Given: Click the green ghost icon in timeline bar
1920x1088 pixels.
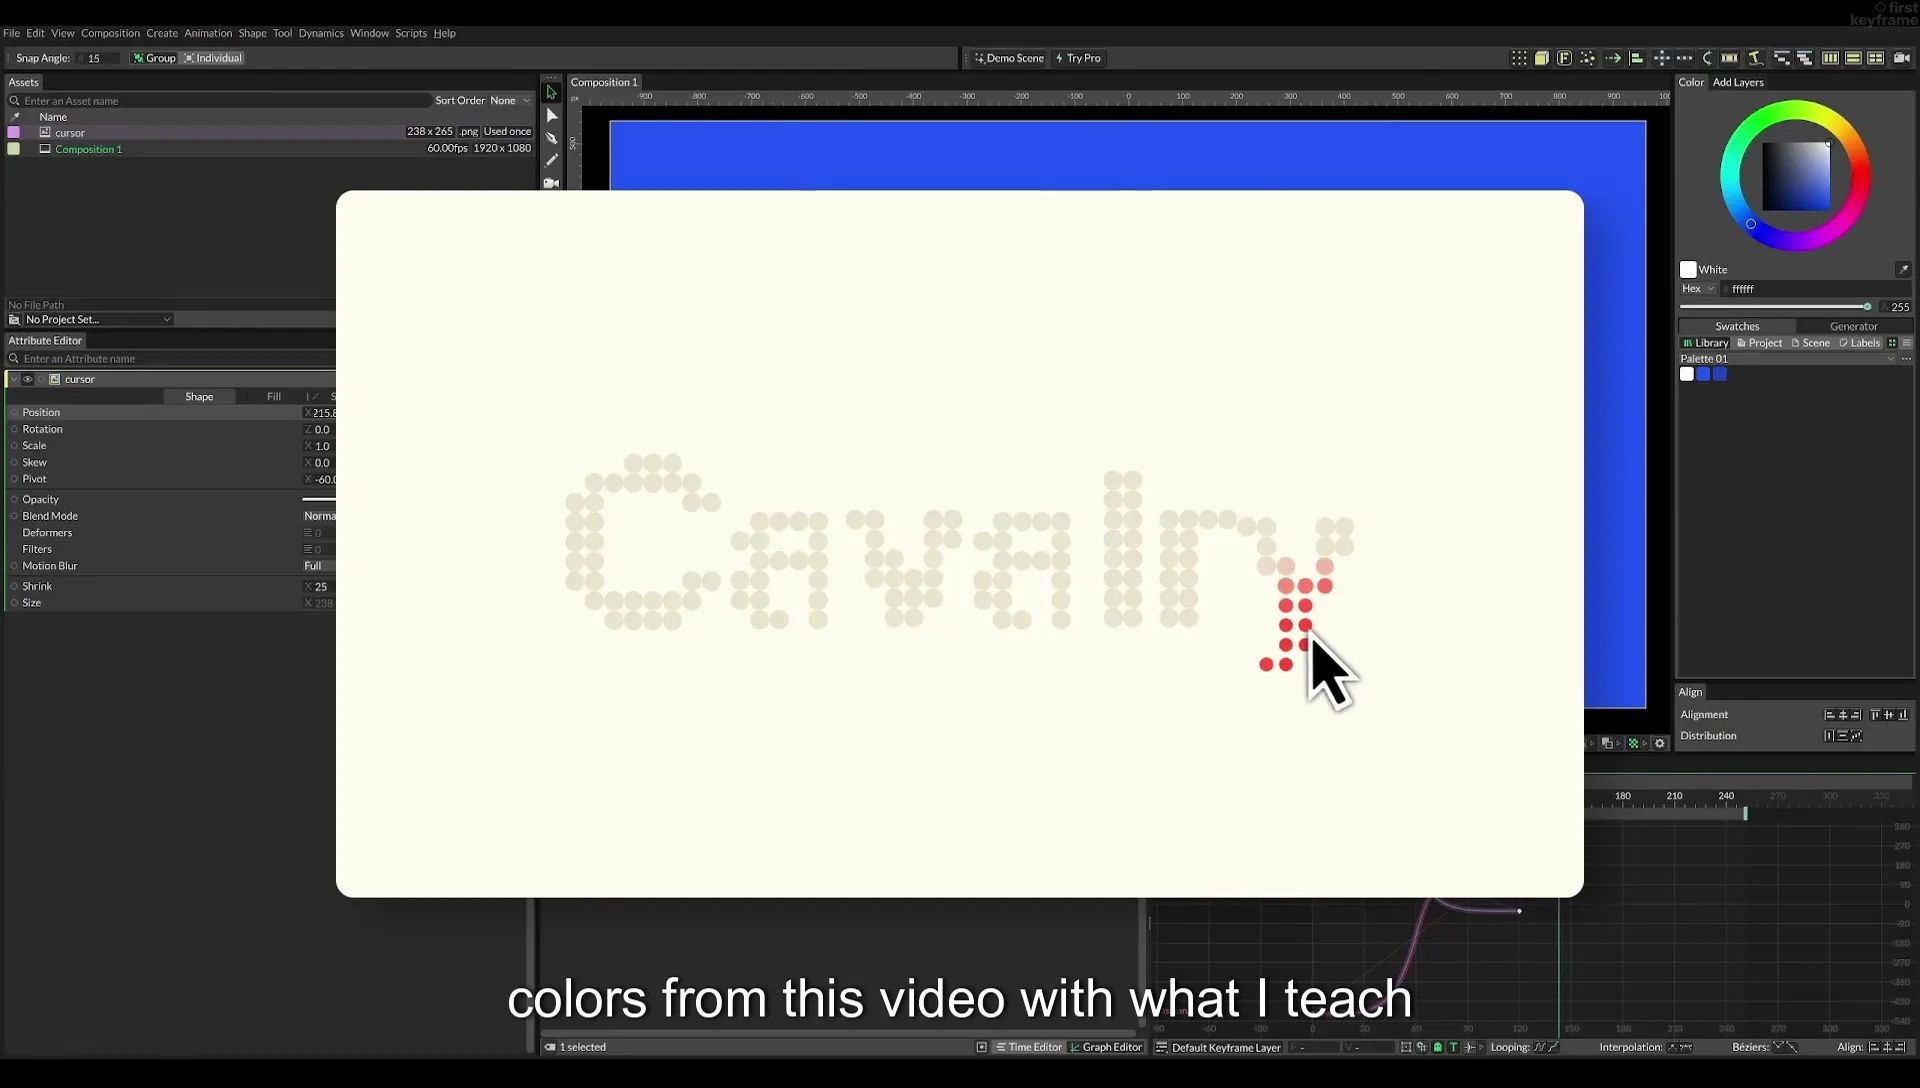Looking at the screenshot, I should [x=1437, y=1047].
